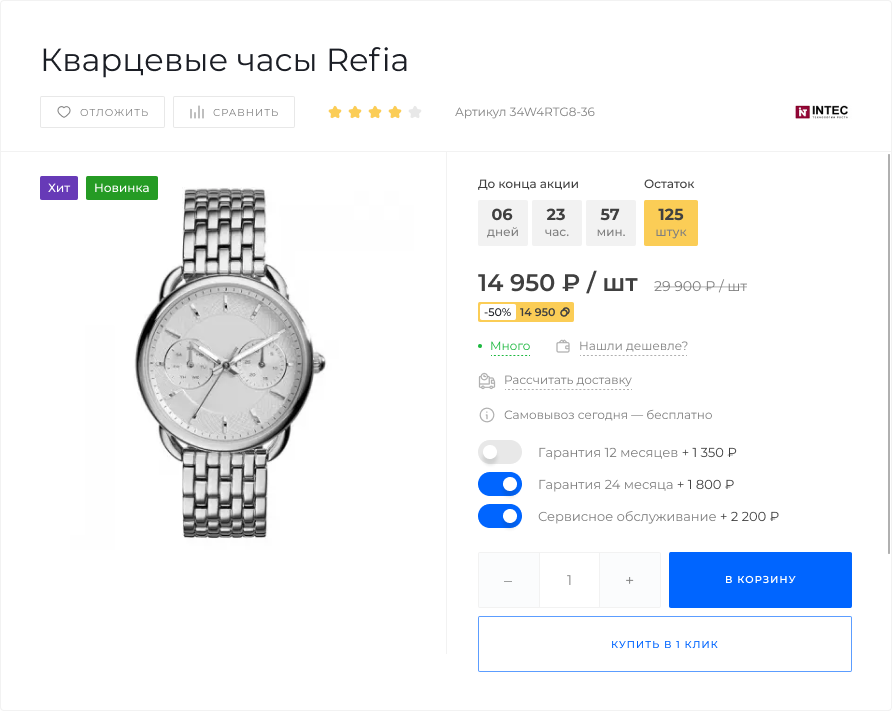Click the vertical scrollbar on the right
Viewport: 892px width, 711px height.
pos(889,350)
